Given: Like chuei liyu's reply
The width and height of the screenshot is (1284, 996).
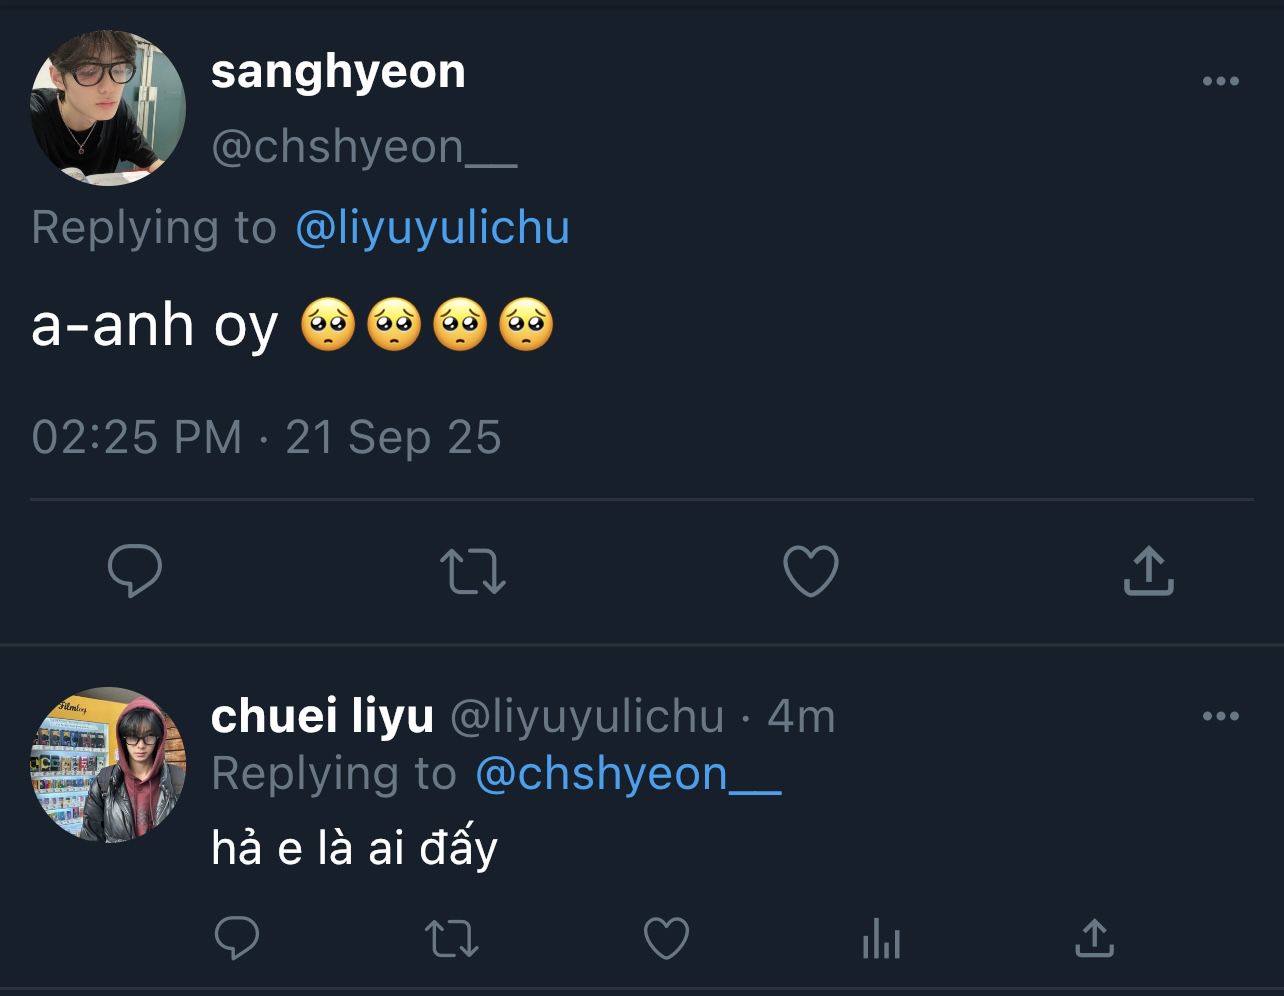Looking at the screenshot, I should tap(666, 939).
